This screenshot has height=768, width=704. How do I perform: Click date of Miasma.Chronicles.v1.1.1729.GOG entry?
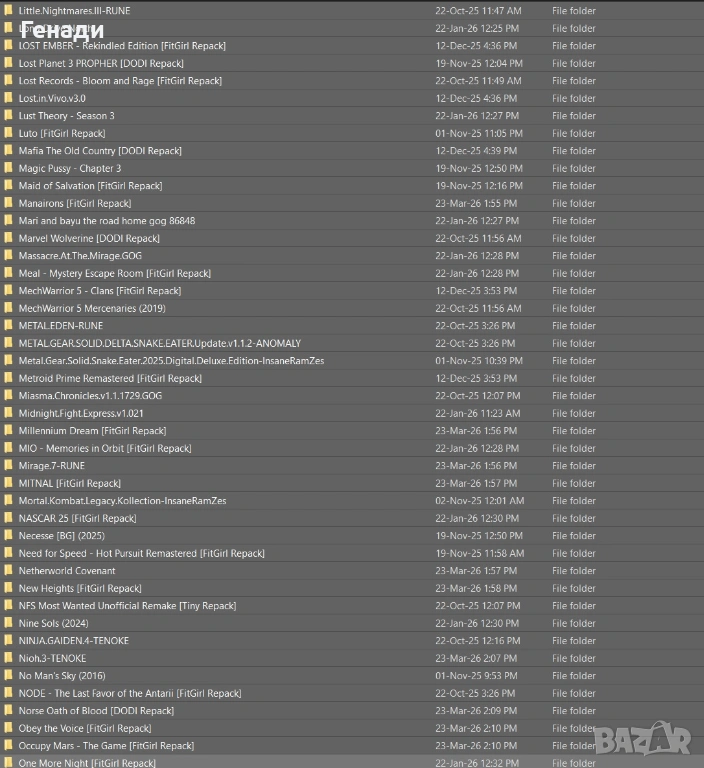pos(478,396)
